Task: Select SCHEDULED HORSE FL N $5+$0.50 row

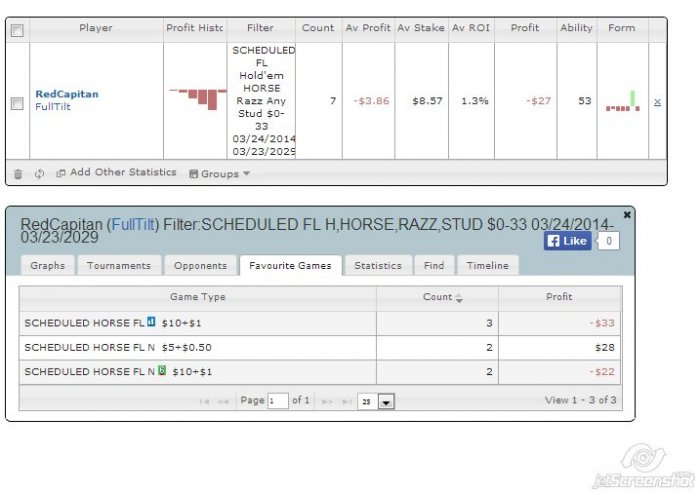Action: pyautogui.click(x=320, y=348)
